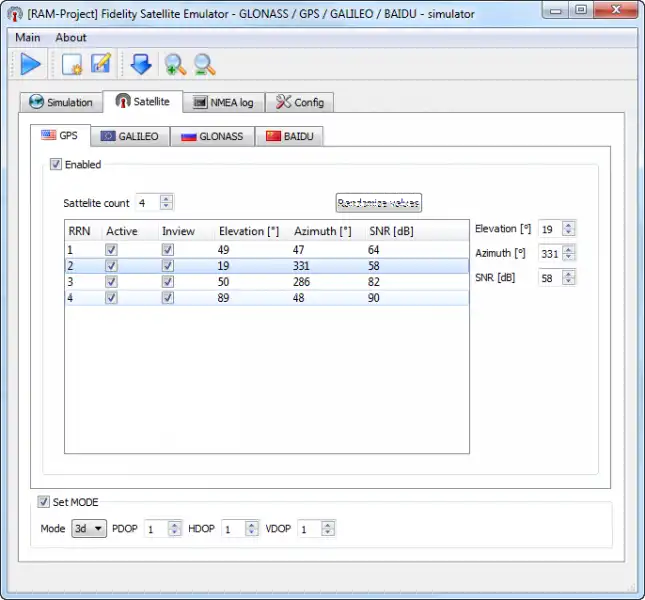
Task: Click the edit document pencil toolbar icon
Action: 101,64
